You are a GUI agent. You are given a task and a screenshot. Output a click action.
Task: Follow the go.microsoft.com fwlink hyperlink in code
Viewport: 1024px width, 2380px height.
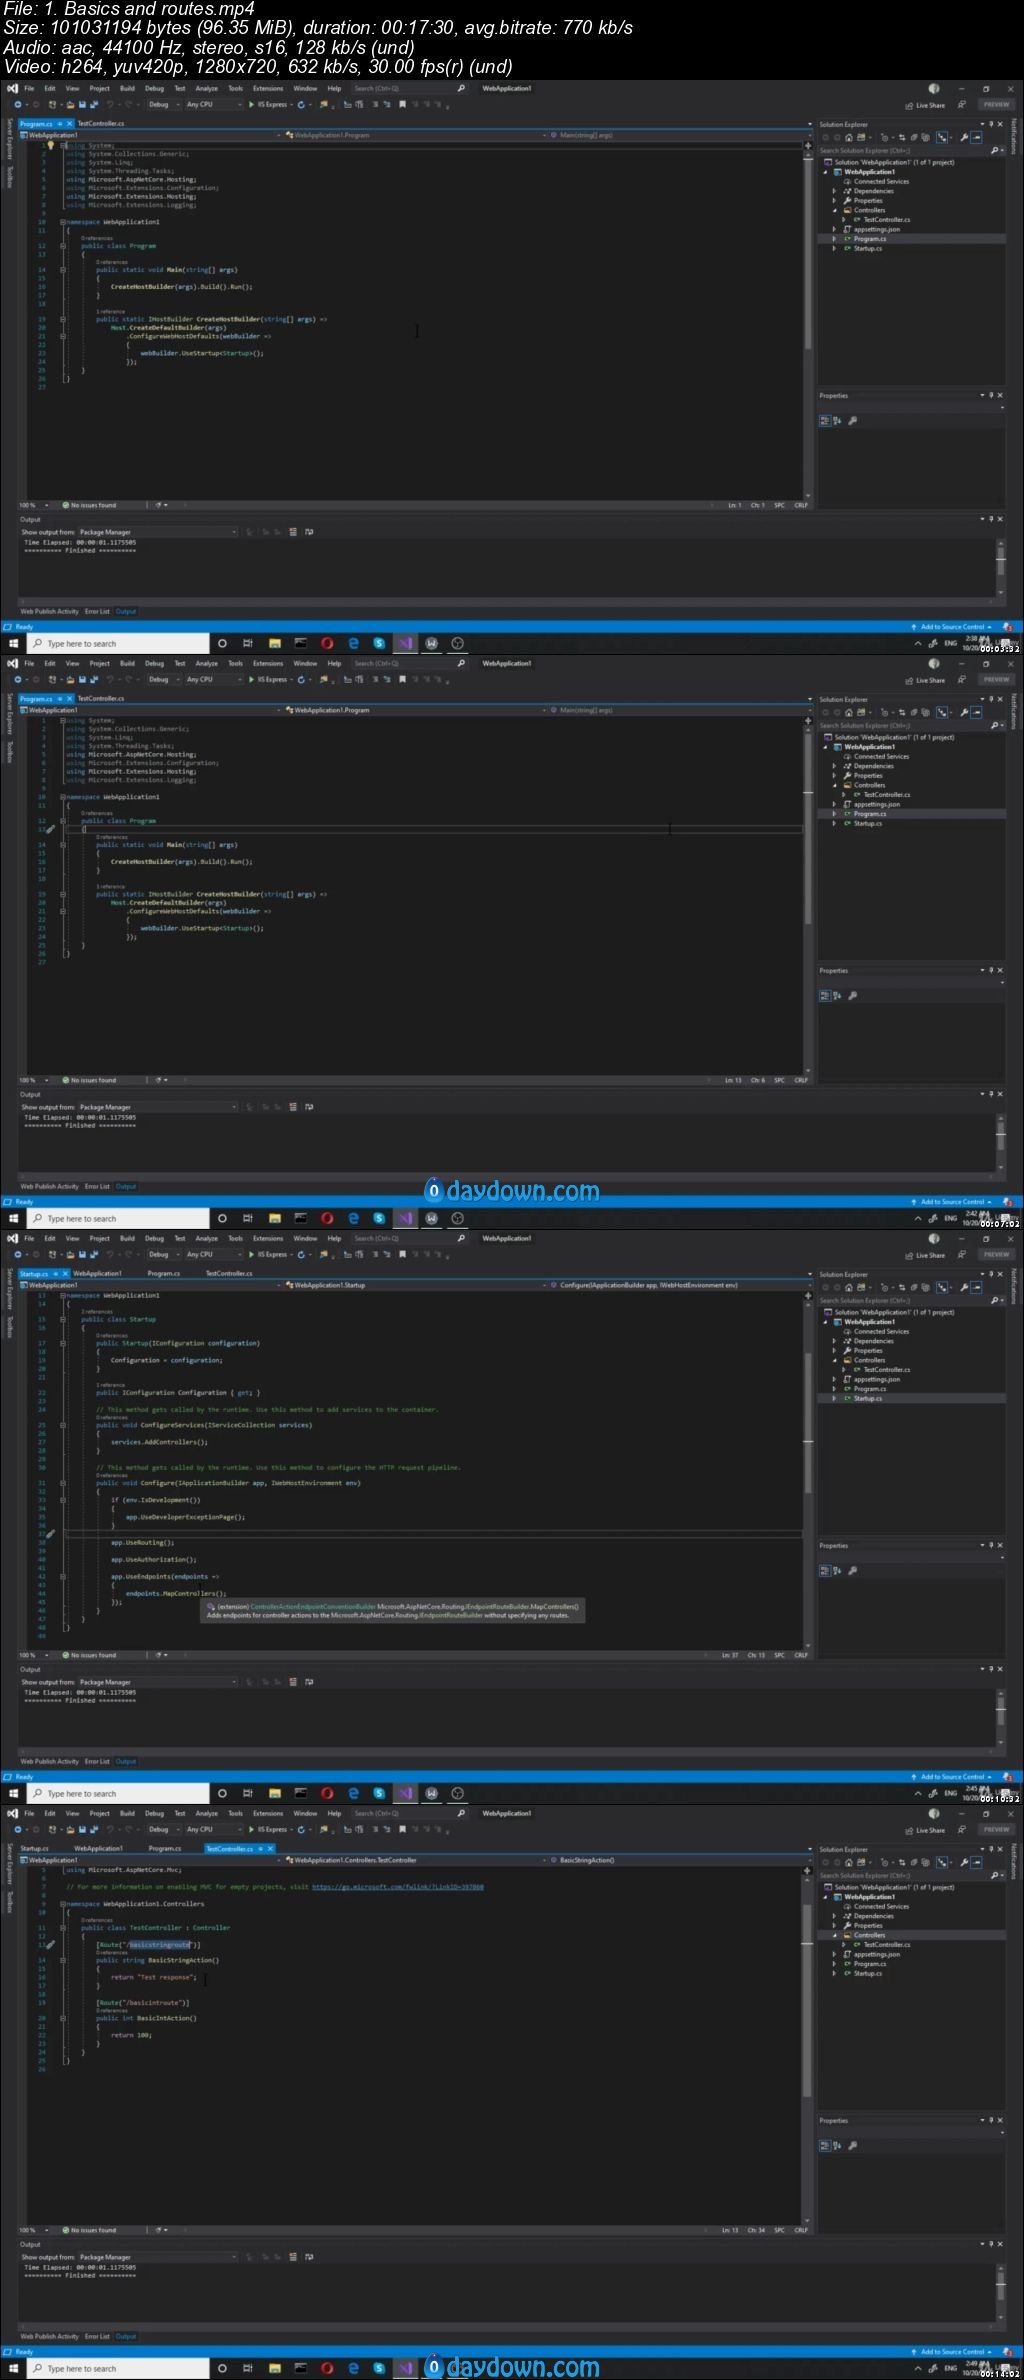click(397, 1887)
